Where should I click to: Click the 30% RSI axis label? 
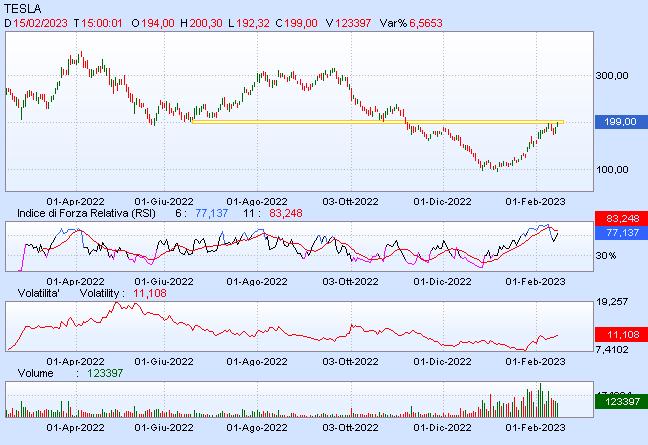[606, 256]
